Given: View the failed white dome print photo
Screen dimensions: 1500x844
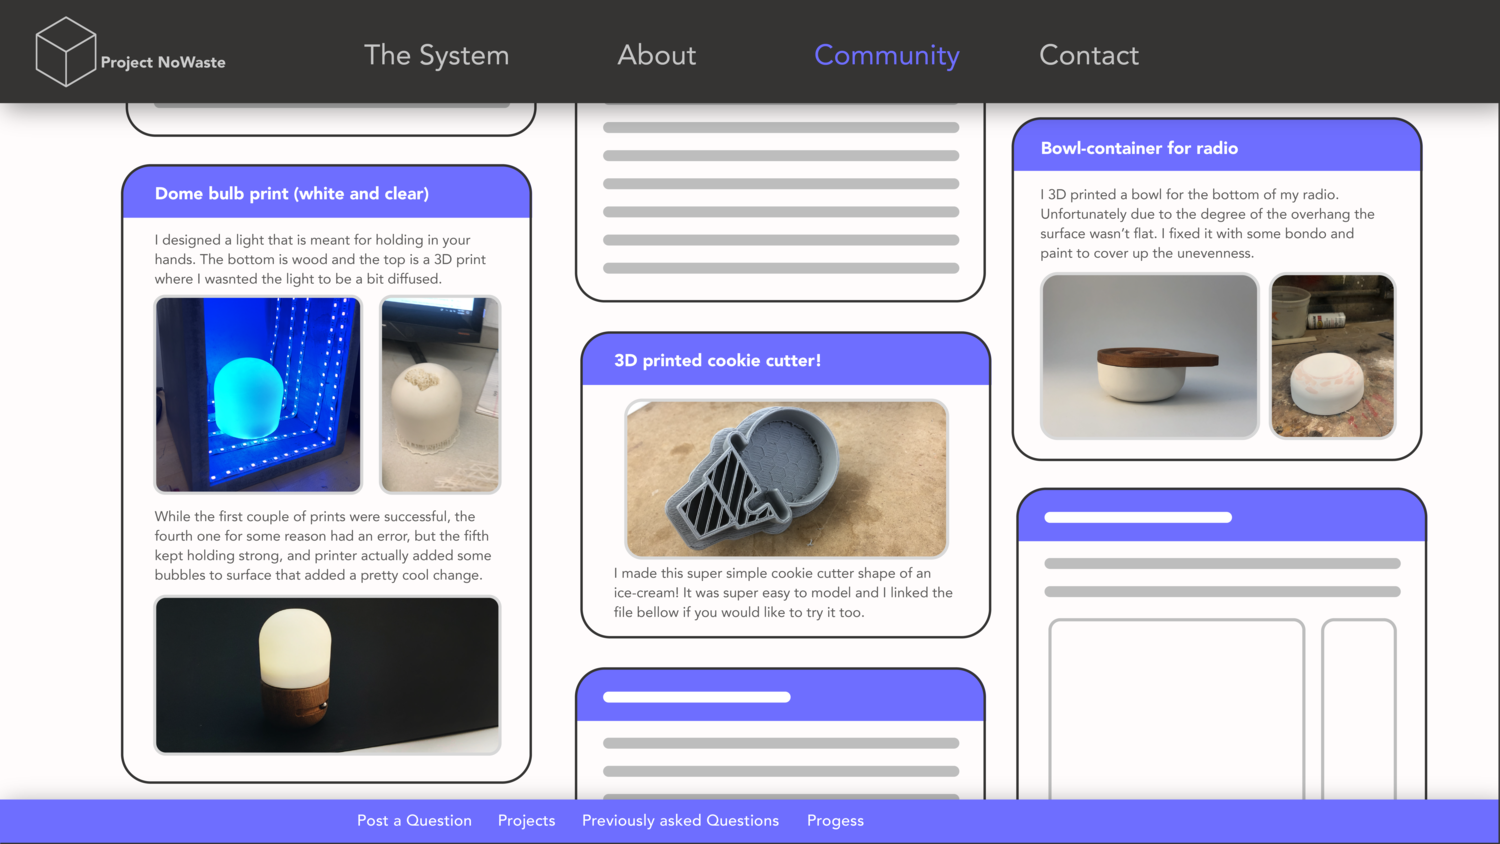Looking at the screenshot, I should 440,394.
